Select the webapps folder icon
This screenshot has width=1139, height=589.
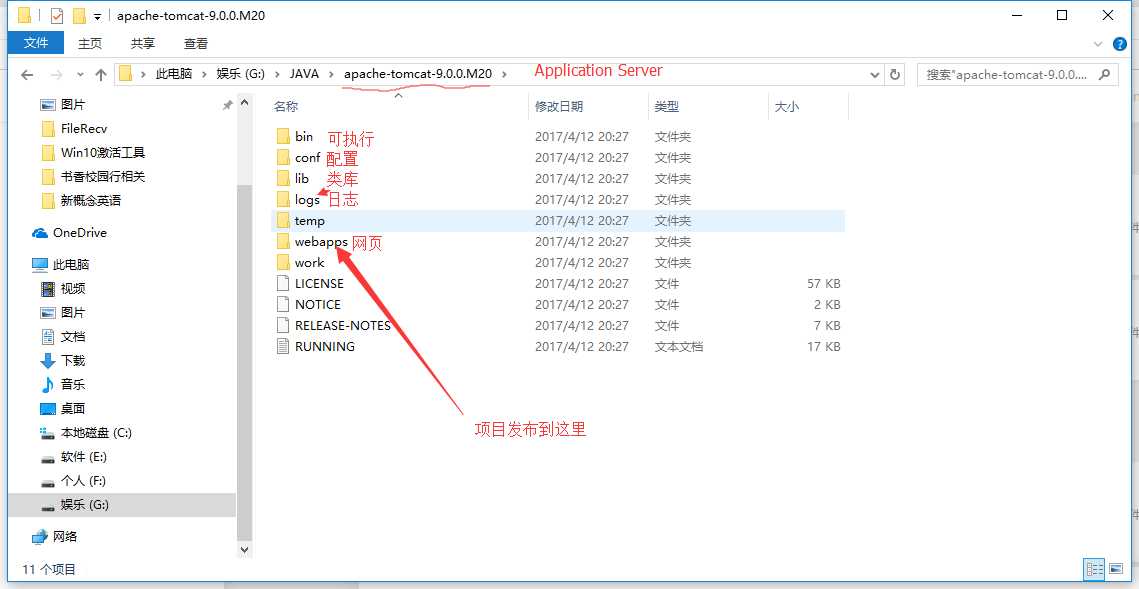[x=283, y=242]
